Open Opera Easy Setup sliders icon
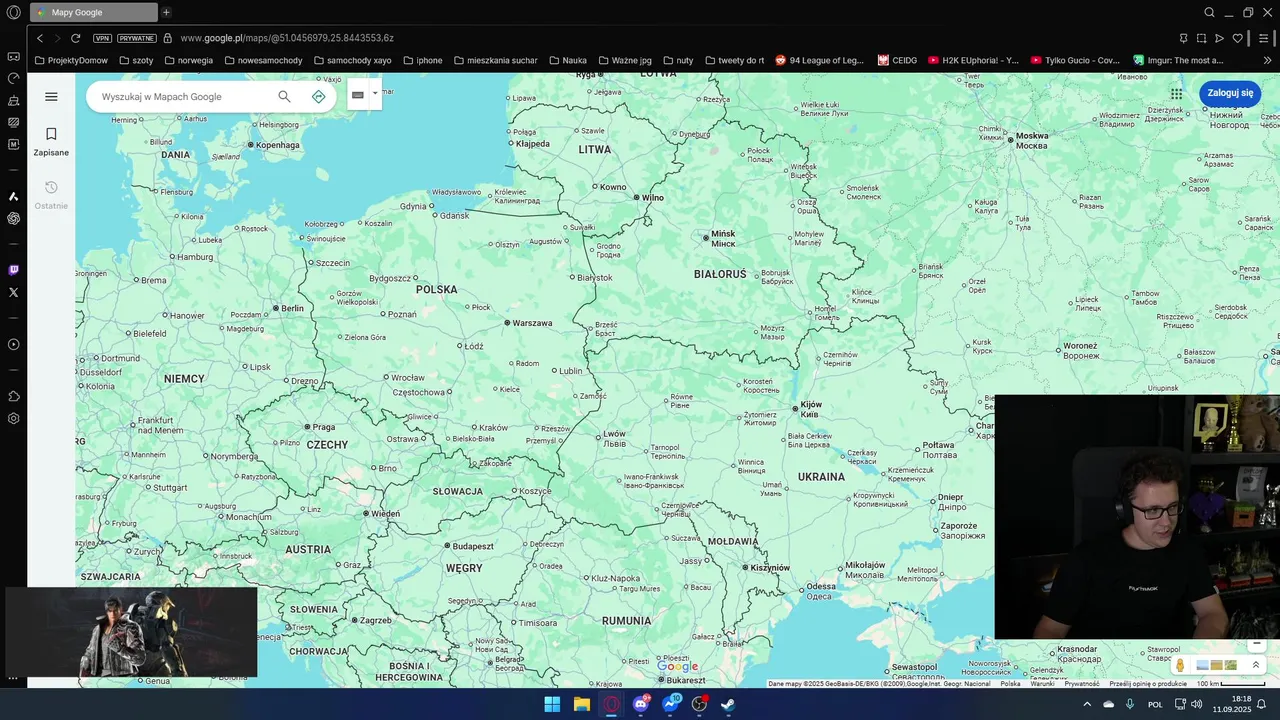 pyautogui.click(x=1264, y=38)
